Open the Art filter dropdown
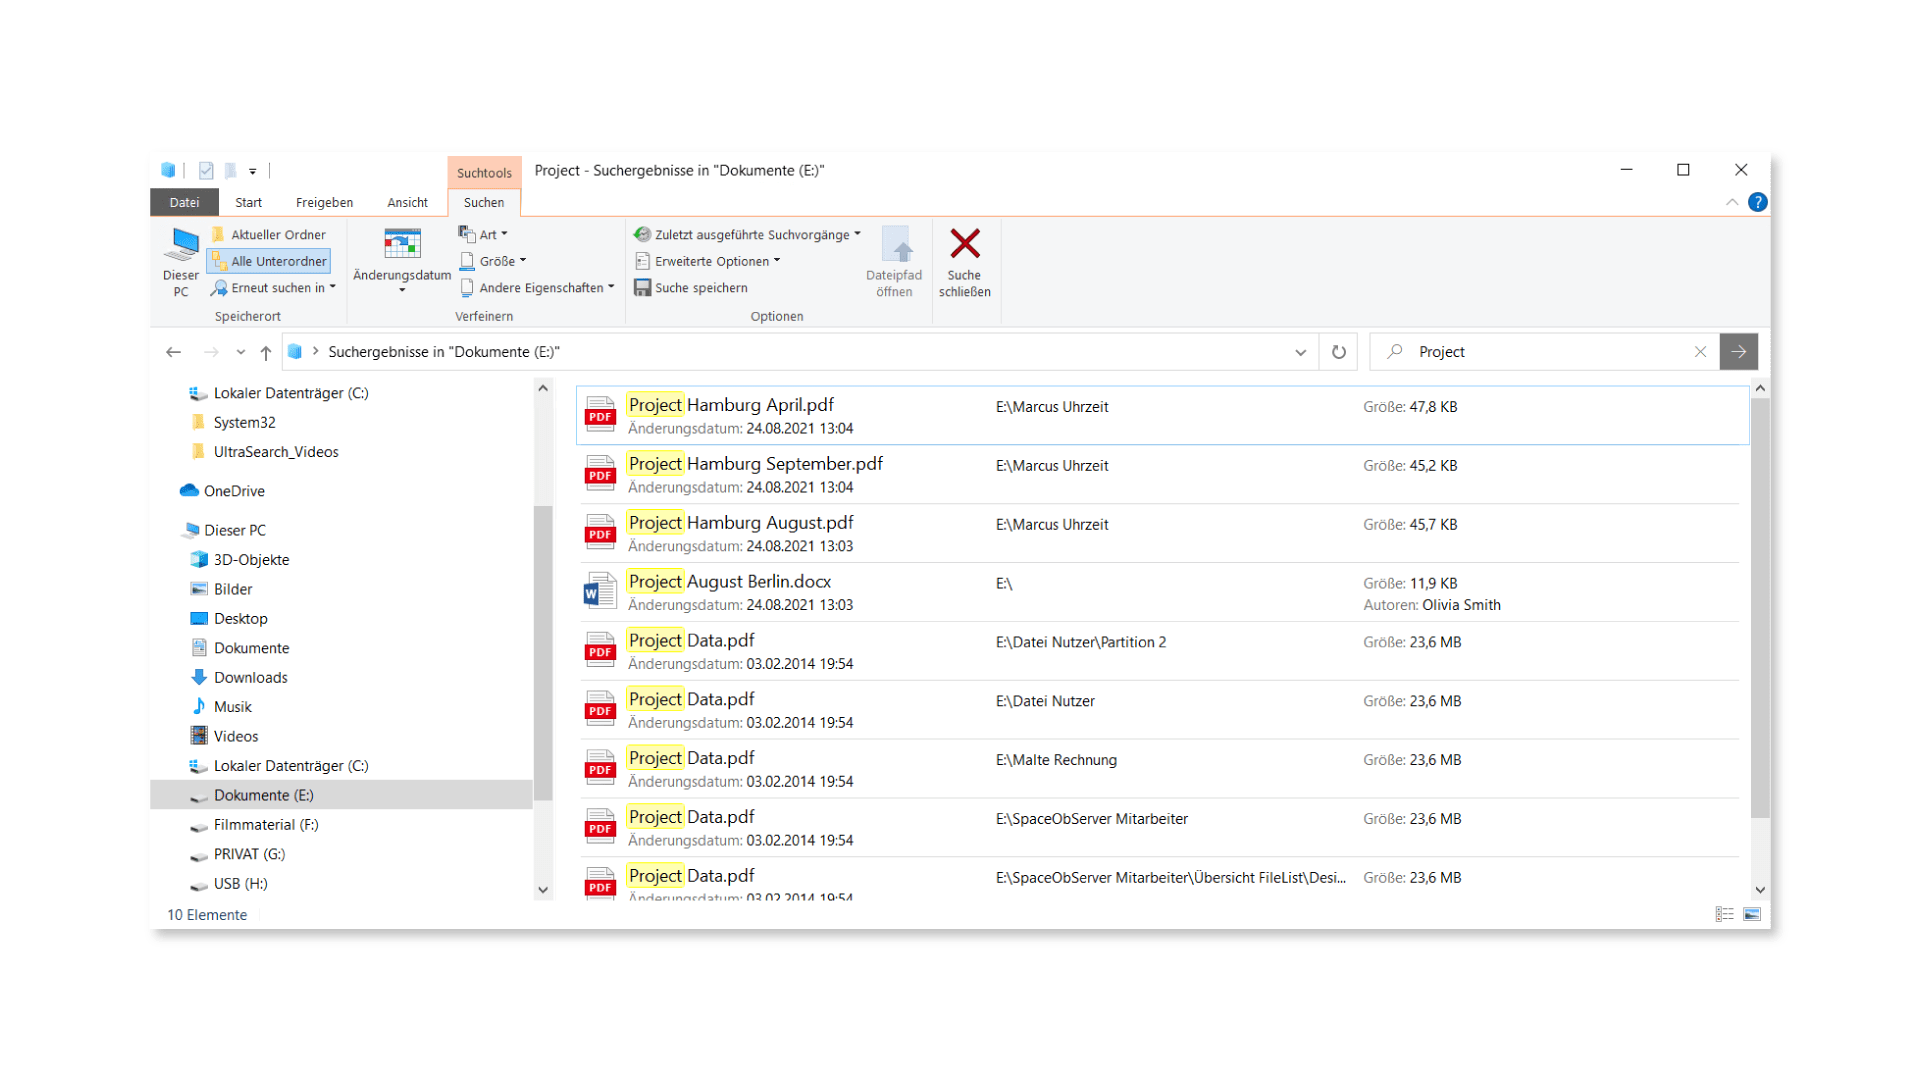 [483, 234]
